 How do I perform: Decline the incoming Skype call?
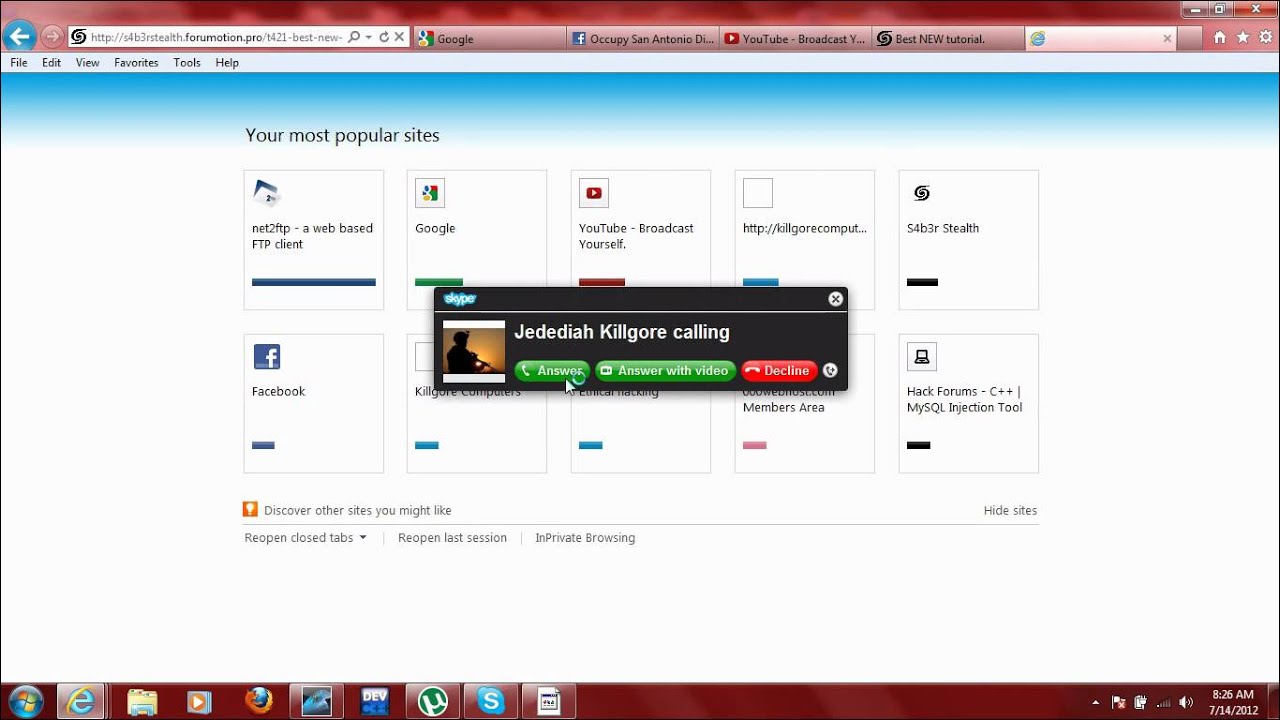779,371
